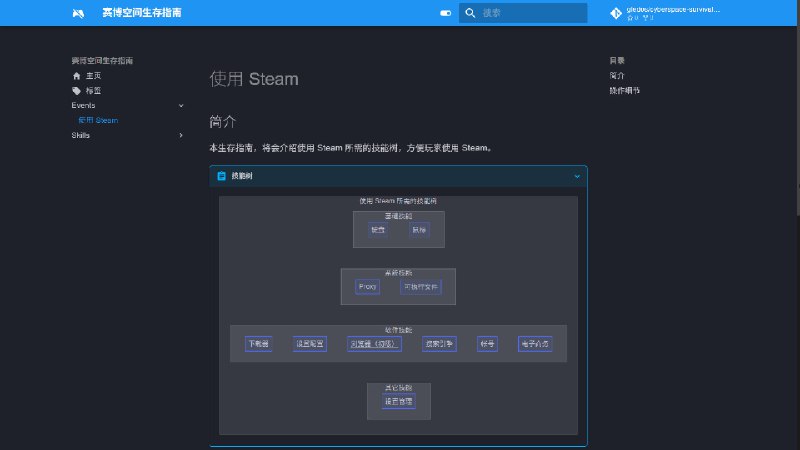Click the clipboard icon in the 技能树 panel header

pyautogui.click(x=221, y=176)
